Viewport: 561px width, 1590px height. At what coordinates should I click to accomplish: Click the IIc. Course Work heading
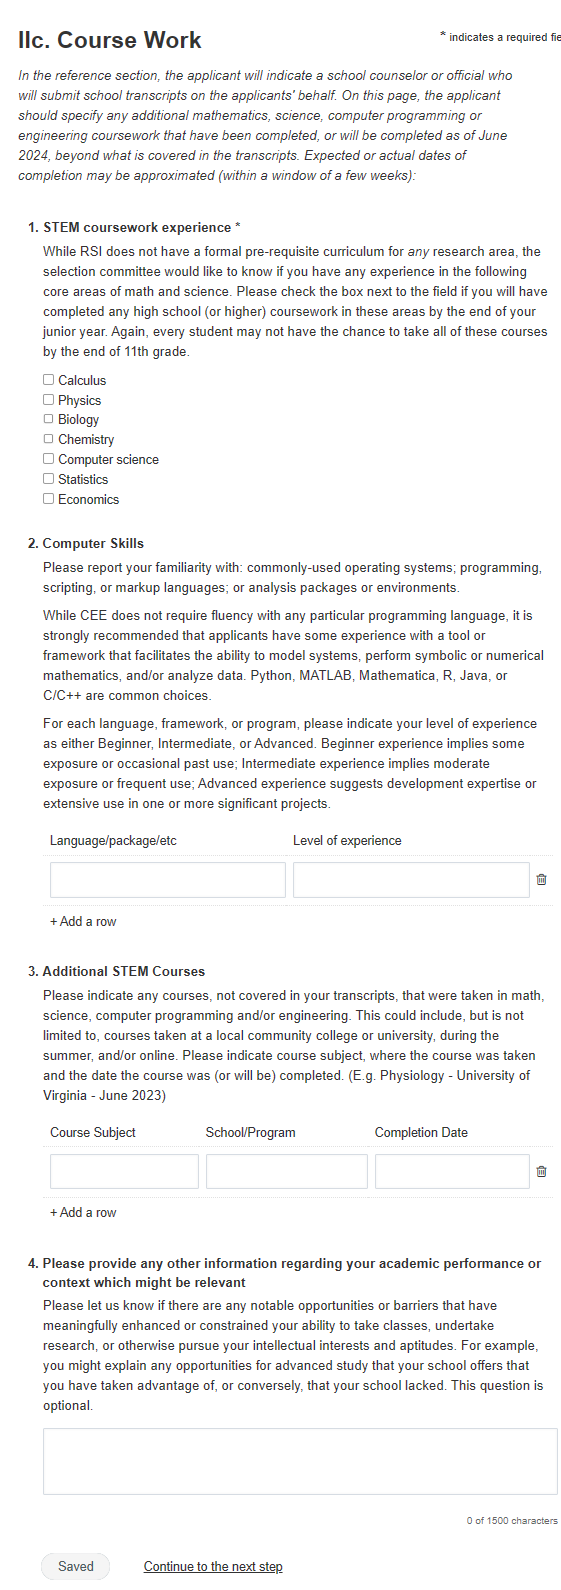pos(110,40)
